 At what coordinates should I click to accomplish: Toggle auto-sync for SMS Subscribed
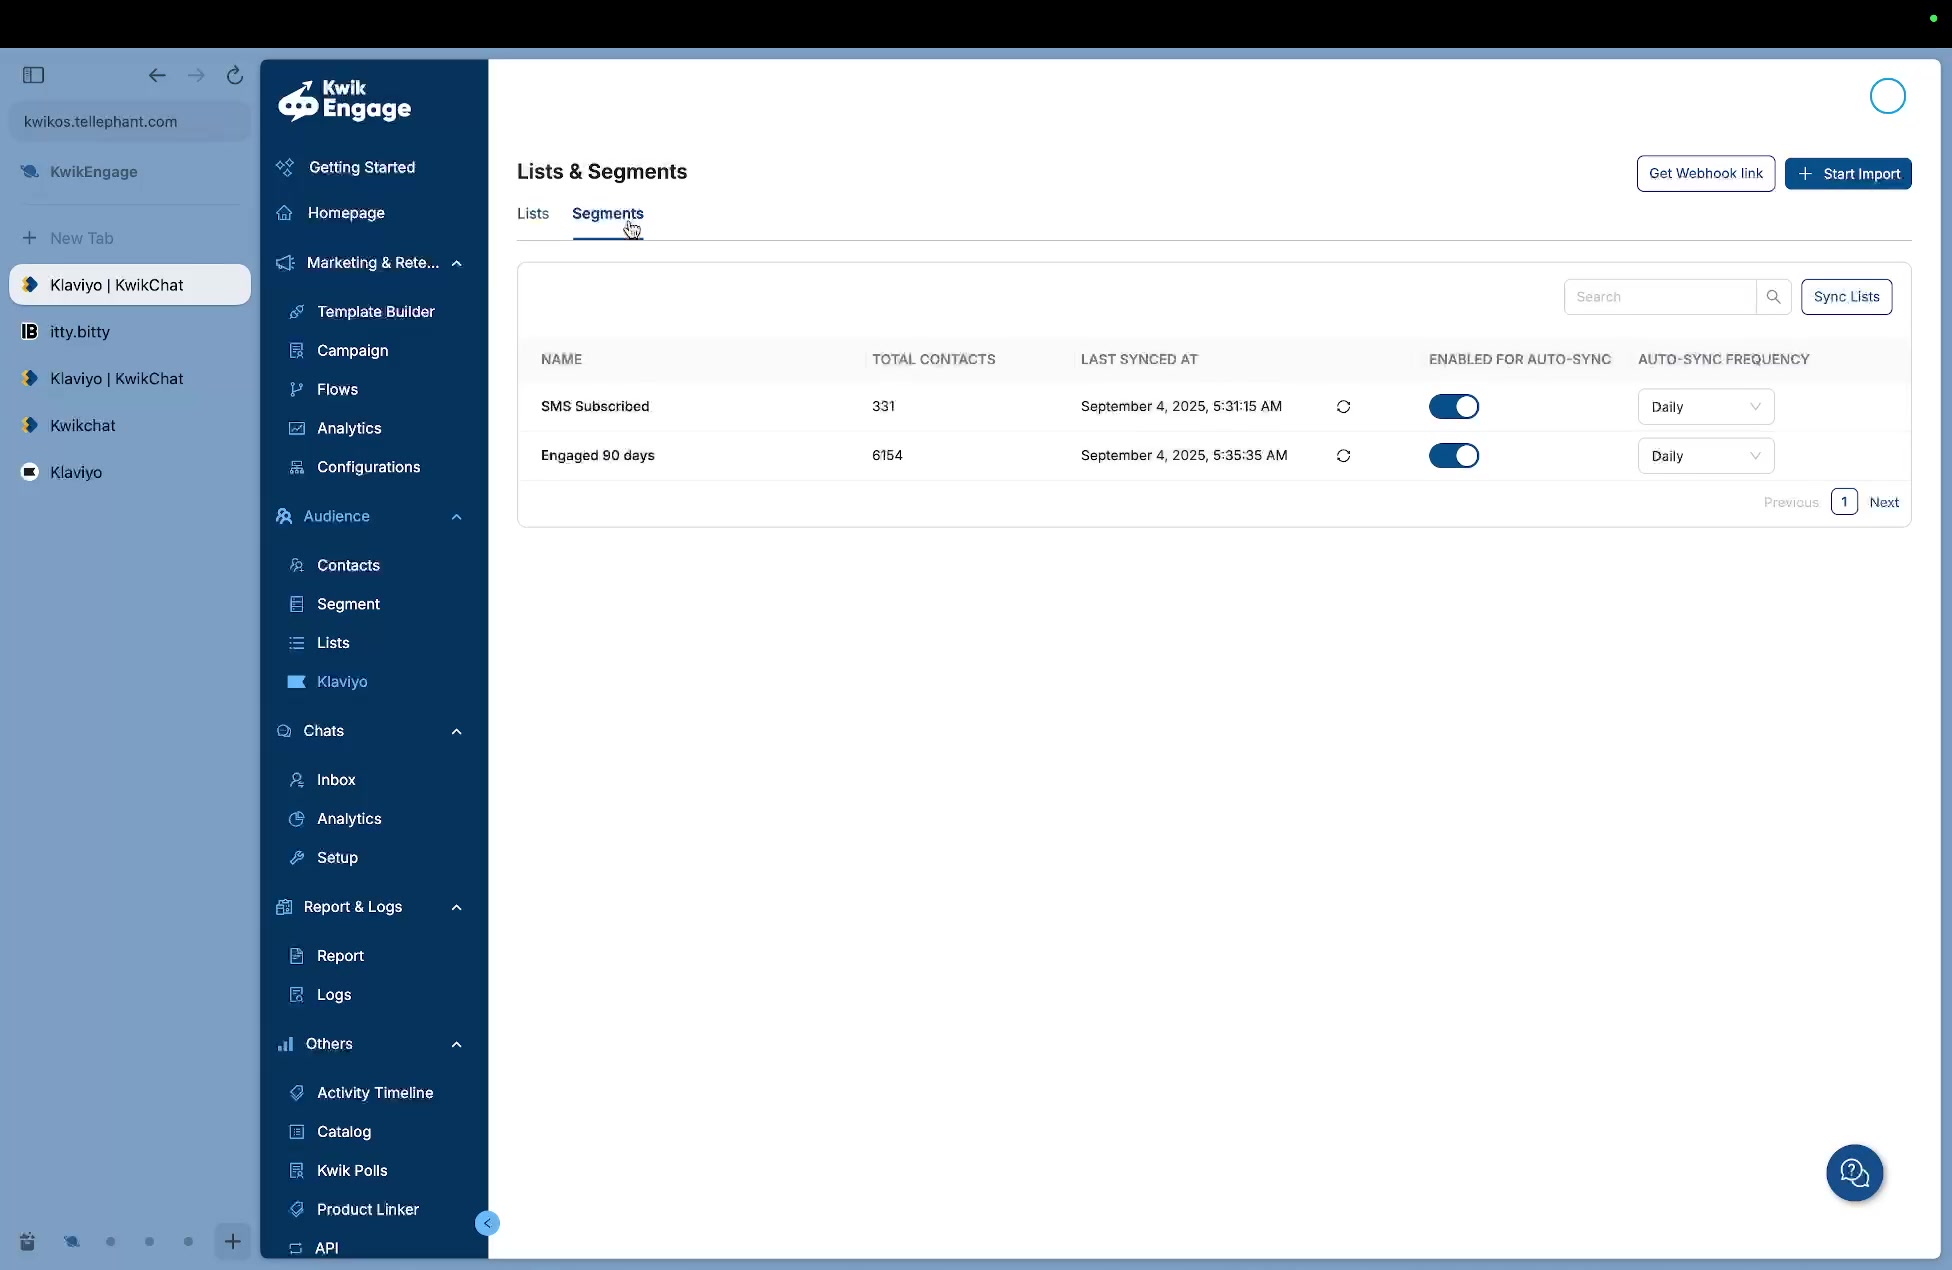tap(1454, 407)
